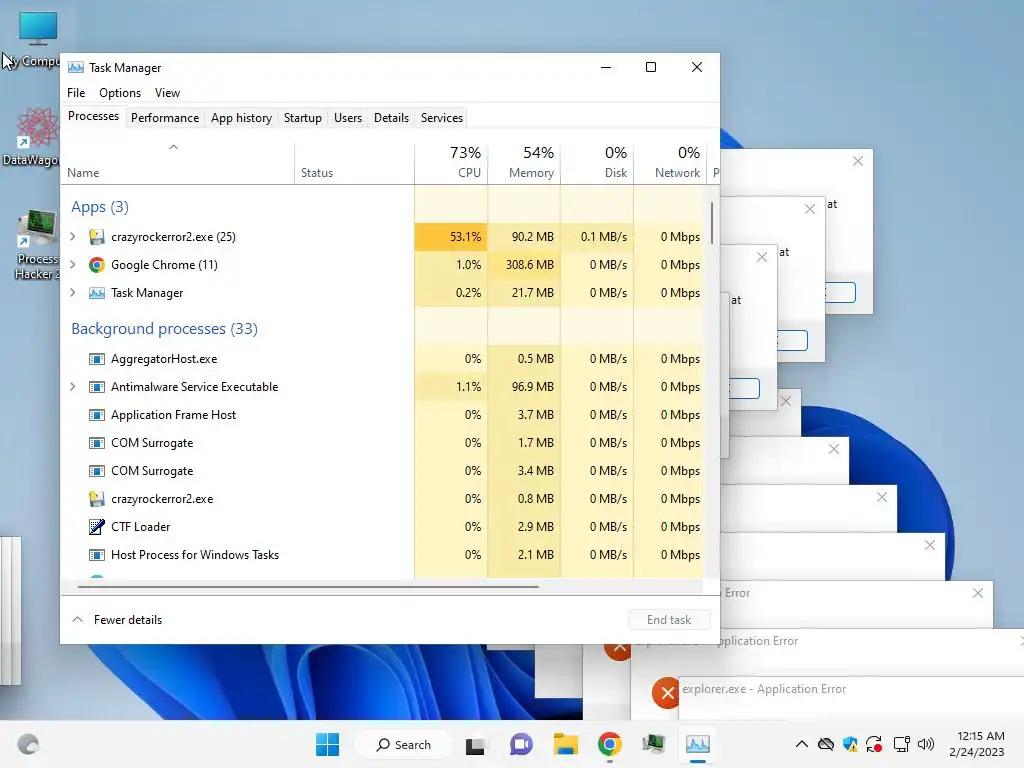Click the Task Manager process row icon
Screen dimensions: 1024x768
97,293
